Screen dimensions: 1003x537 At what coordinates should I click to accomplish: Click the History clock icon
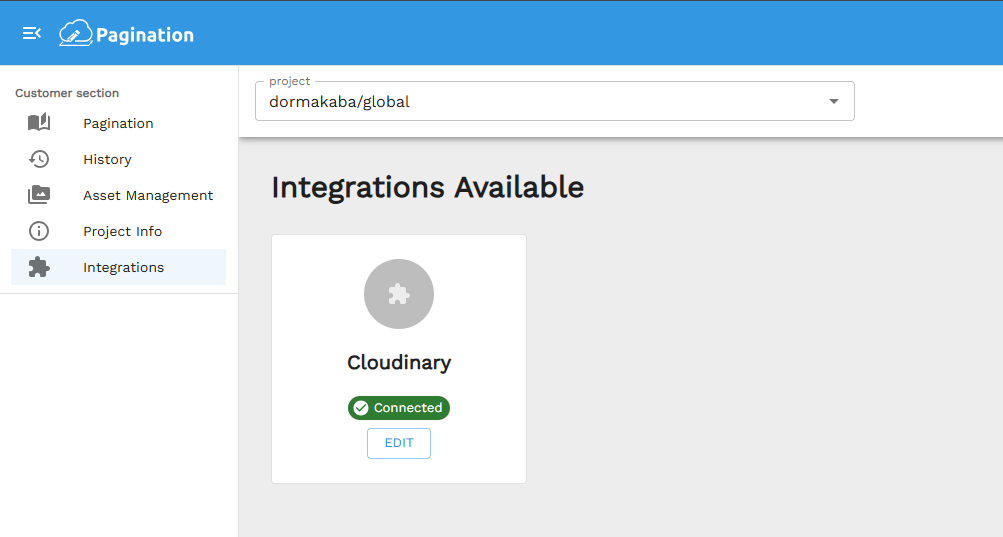[39, 159]
